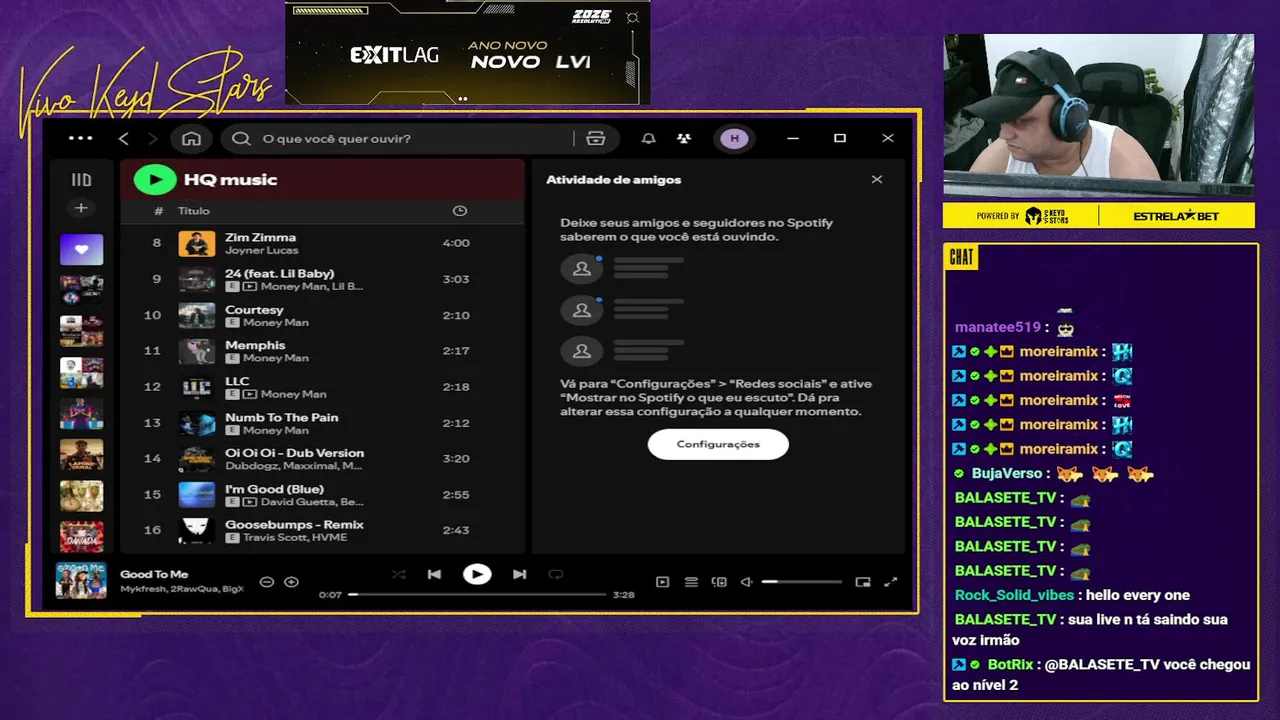Click now playing cover art thumbnail
This screenshot has height=720, width=1280.
click(81, 581)
